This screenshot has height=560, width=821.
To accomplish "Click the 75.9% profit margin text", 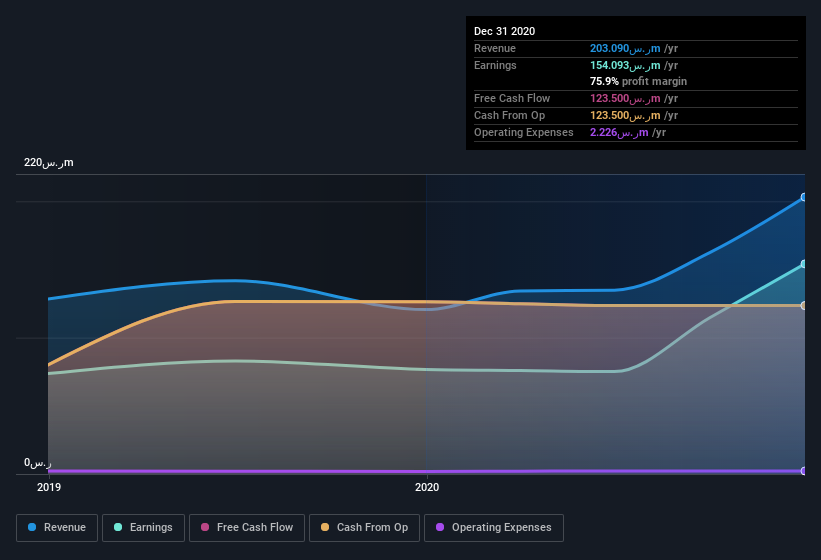I will (638, 82).
